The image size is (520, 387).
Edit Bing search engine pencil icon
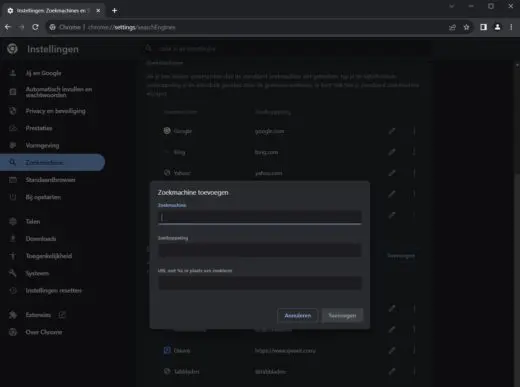coord(392,152)
